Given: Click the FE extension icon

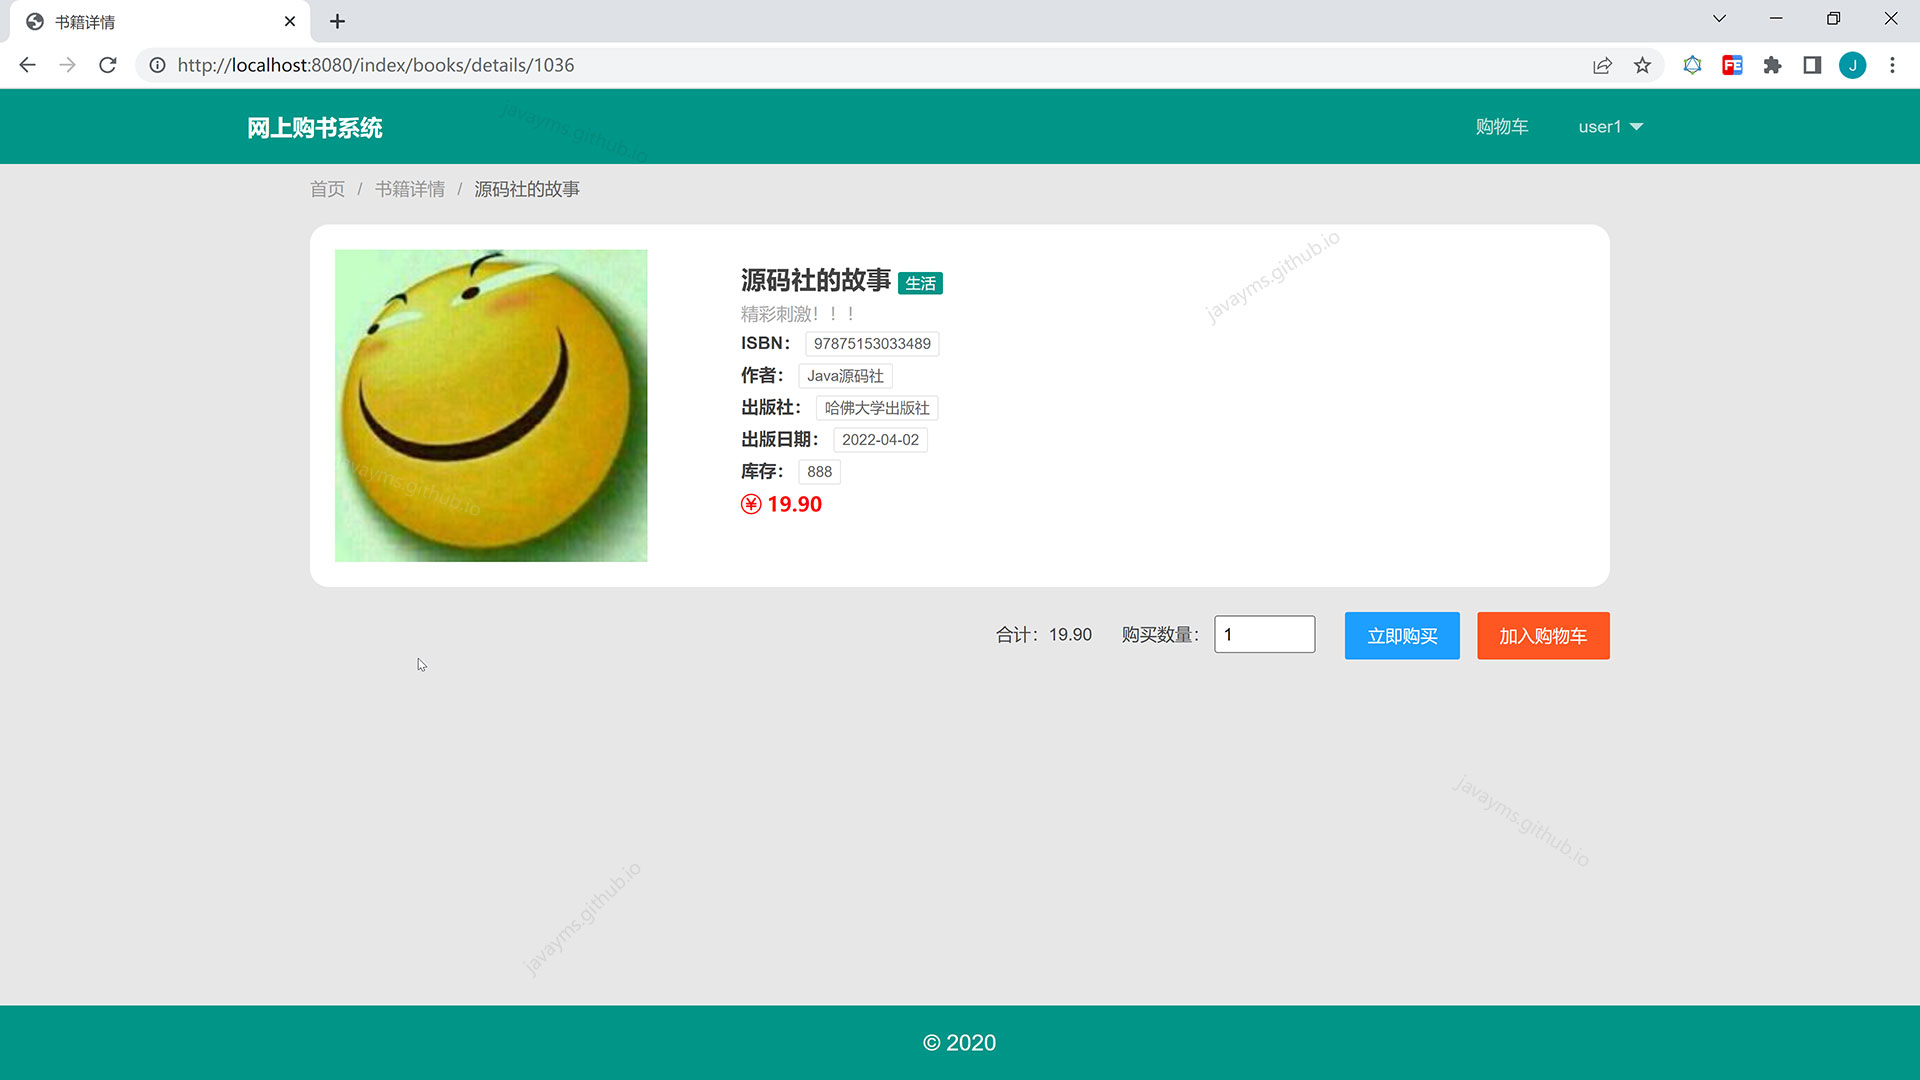Looking at the screenshot, I should pyautogui.click(x=1732, y=65).
